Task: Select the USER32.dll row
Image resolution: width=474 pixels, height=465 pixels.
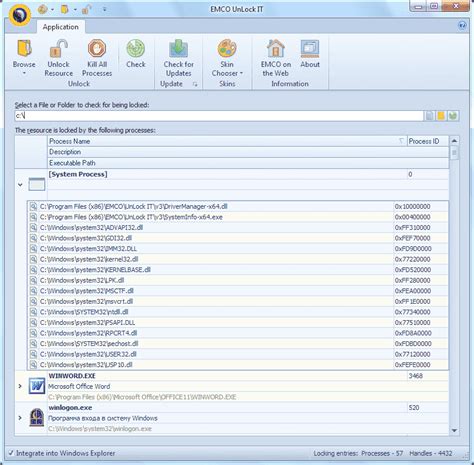Action: pyautogui.click(x=238, y=354)
